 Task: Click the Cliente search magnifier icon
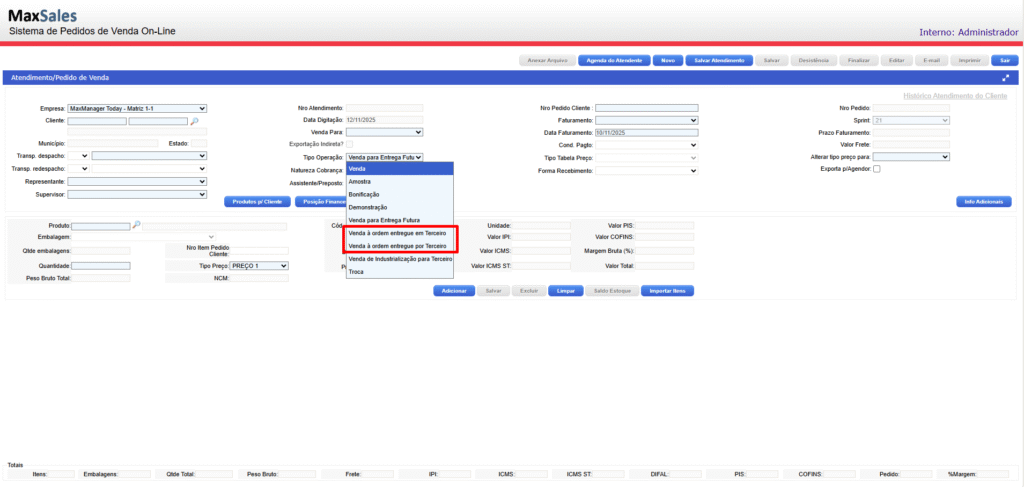click(195, 120)
